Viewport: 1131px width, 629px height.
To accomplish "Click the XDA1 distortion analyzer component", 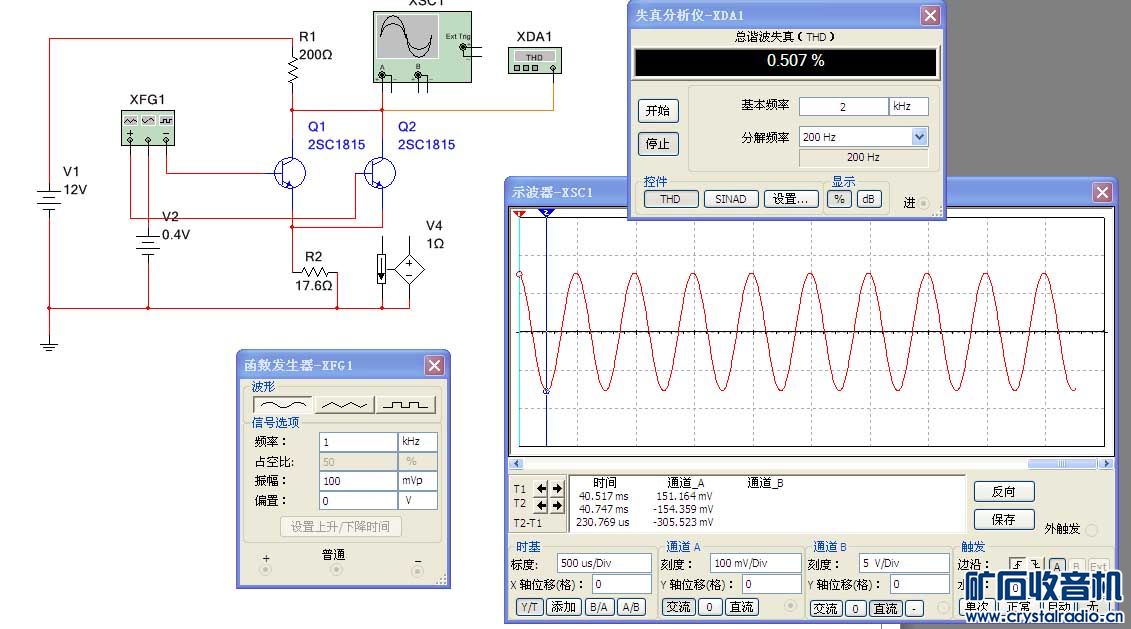I will coord(534,61).
